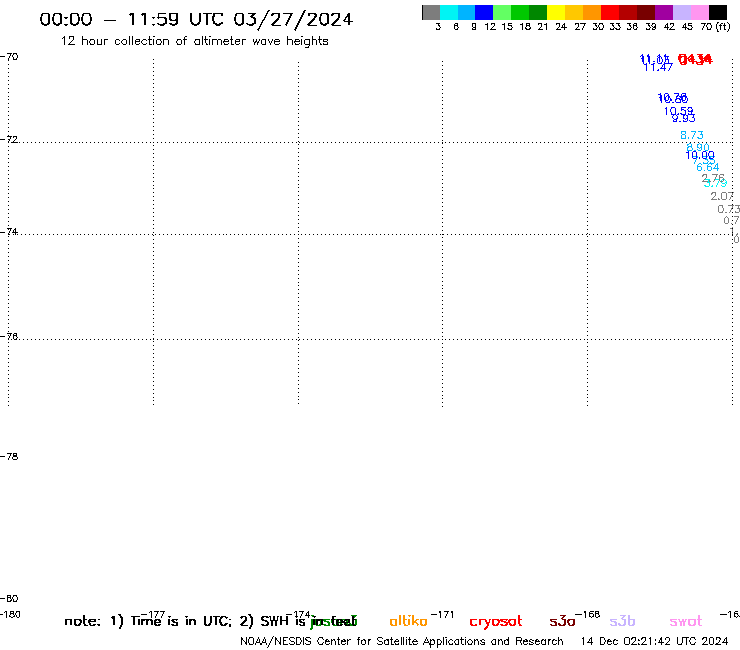Image resolution: width=740 pixels, height=650 pixels.
Task: Click the longitude label -180
Action: pyautogui.click(x=10, y=615)
